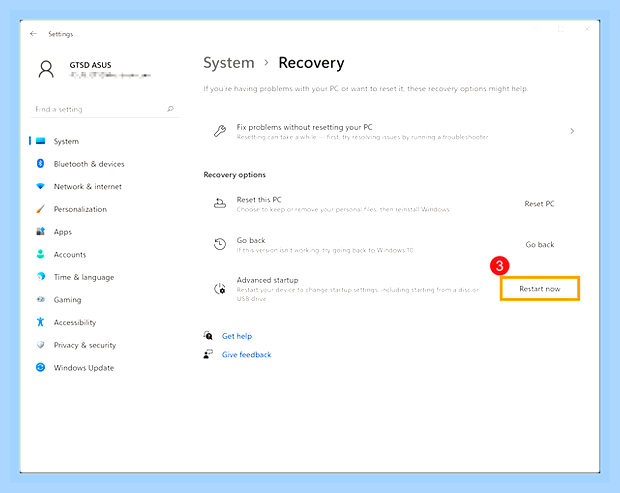Click the Advanced startup title

[x=267, y=280]
